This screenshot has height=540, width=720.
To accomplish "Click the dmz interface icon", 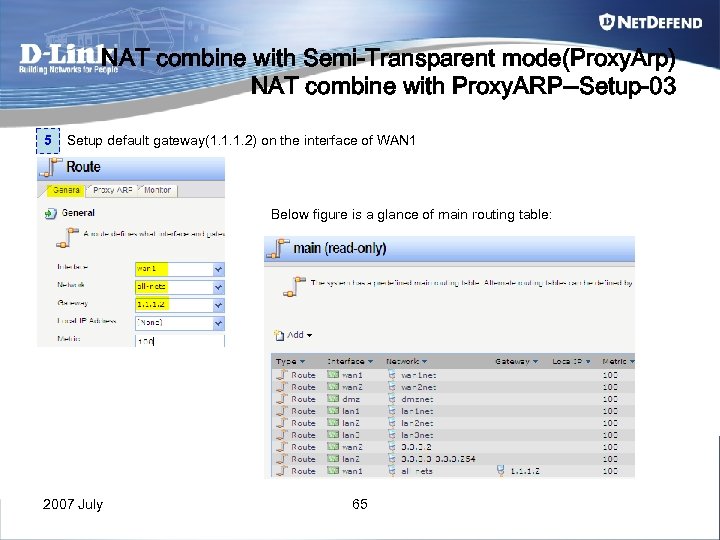I will point(333,399).
